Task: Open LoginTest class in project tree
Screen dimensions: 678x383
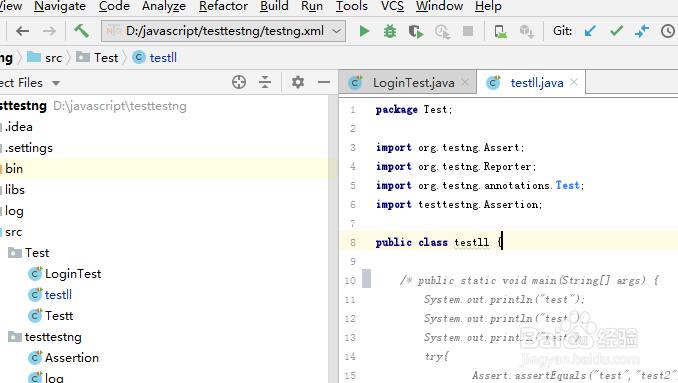Action: (x=65, y=274)
